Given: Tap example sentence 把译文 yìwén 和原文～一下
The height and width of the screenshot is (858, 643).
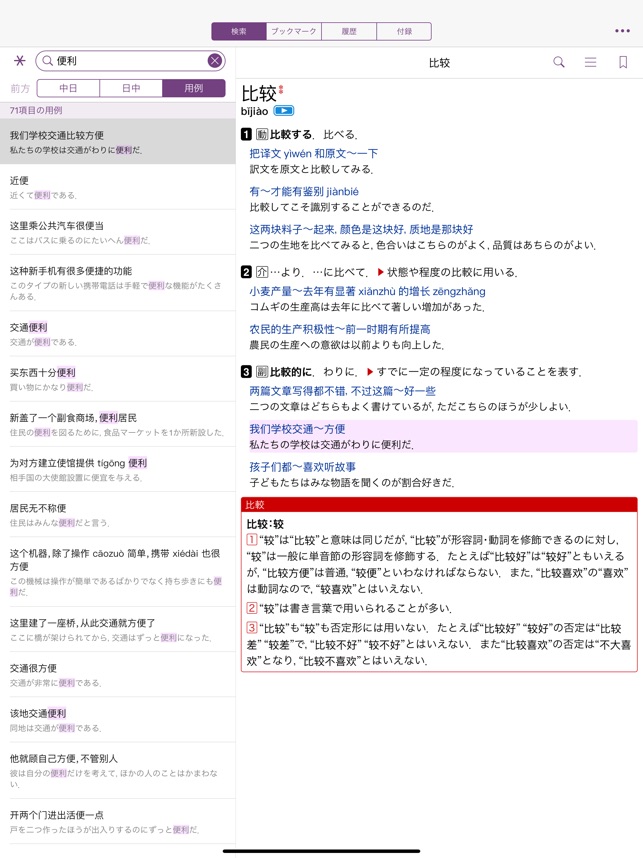Looking at the screenshot, I should [x=314, y=154].
